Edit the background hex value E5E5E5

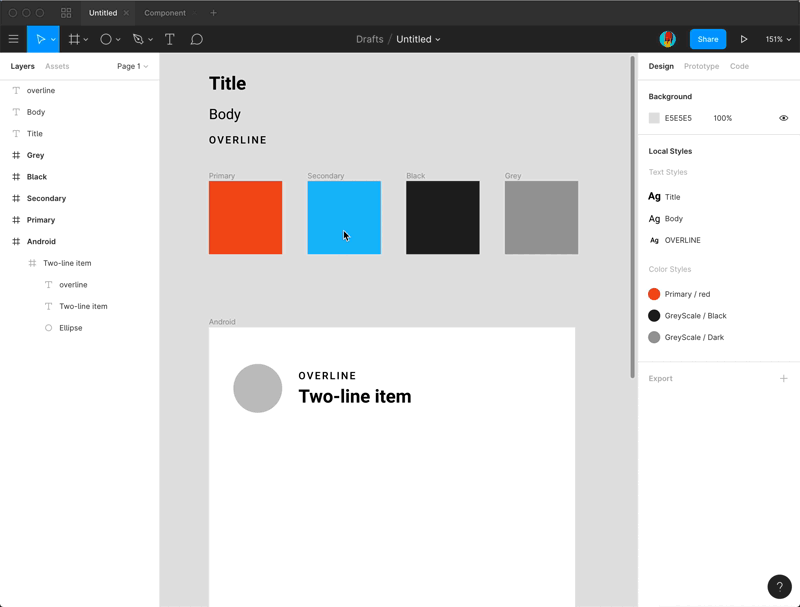tap(678, 118)
